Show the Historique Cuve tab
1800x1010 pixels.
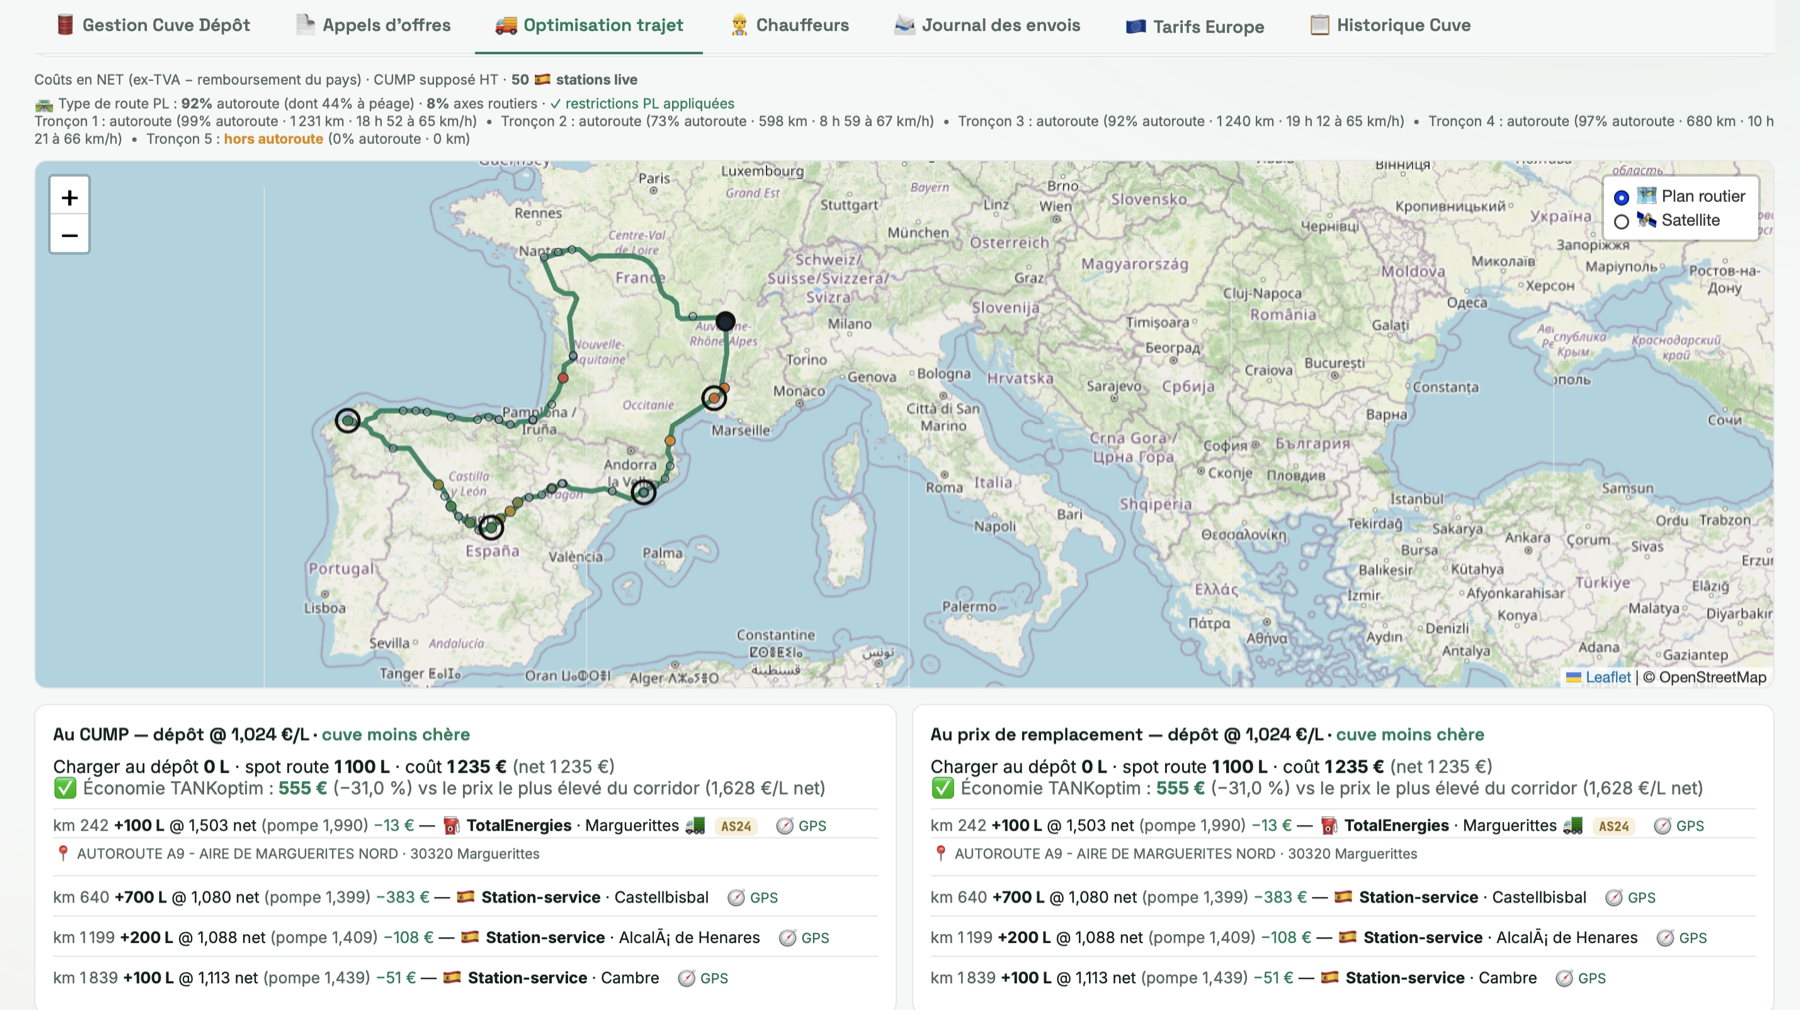point(1390,25)
